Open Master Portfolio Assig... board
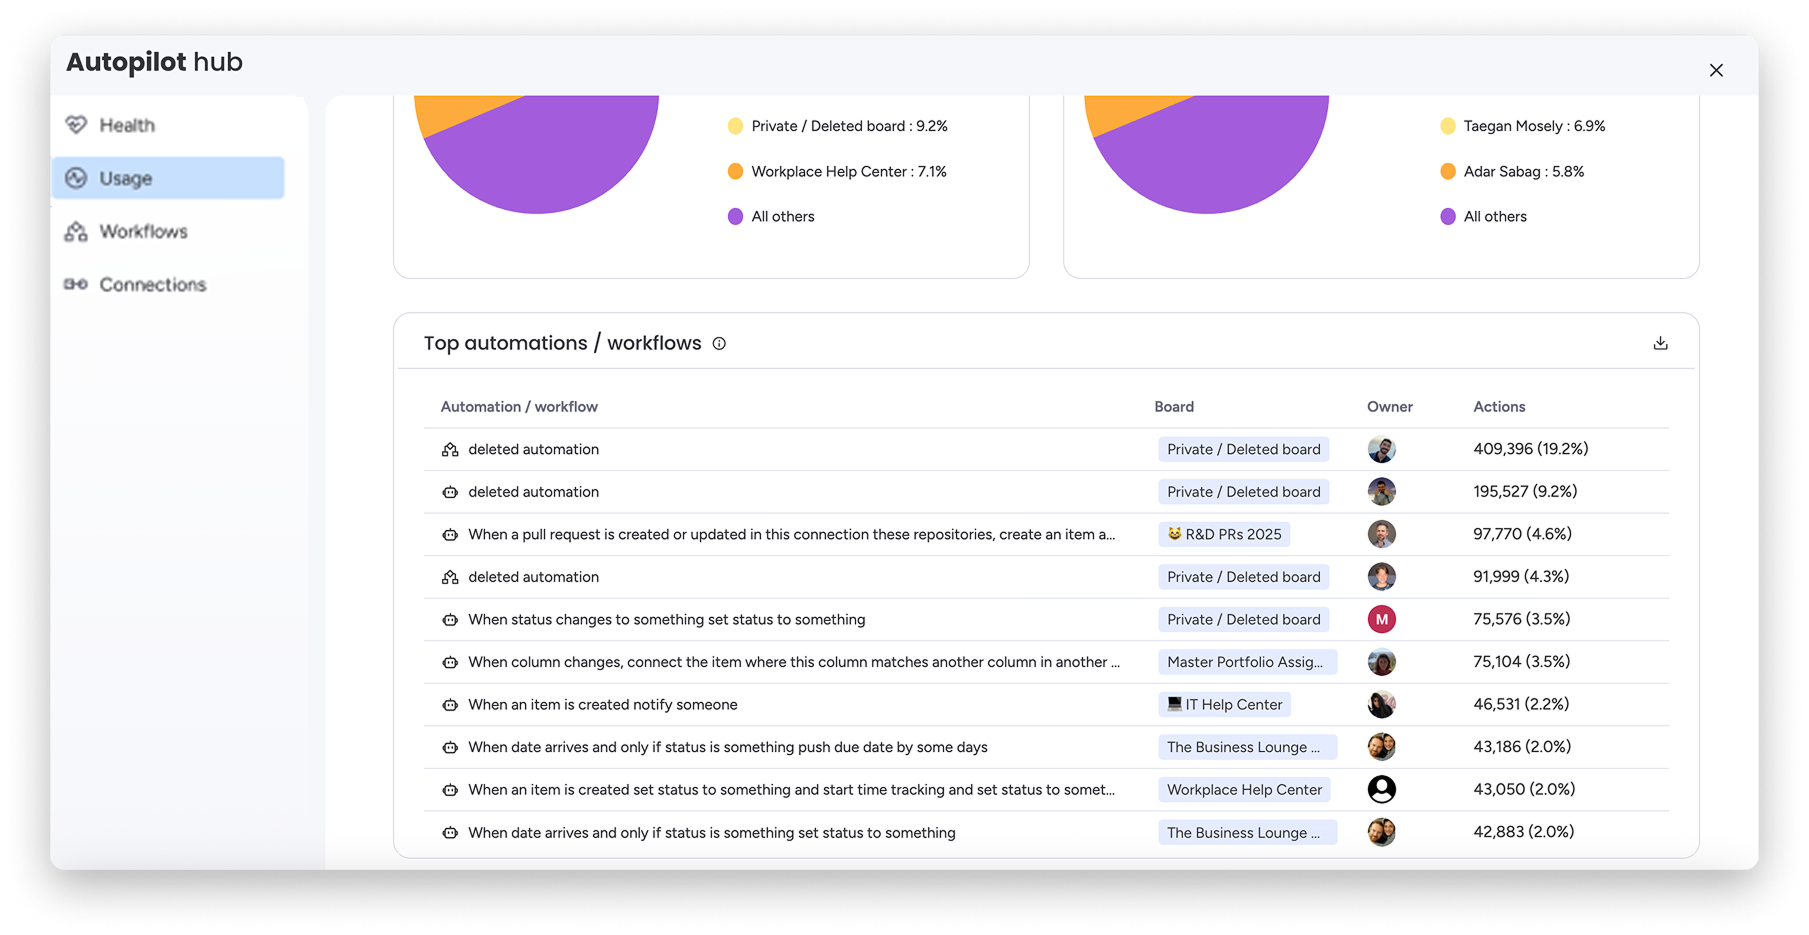This screenshot has width=1809, height=935. click(1246, 662)
